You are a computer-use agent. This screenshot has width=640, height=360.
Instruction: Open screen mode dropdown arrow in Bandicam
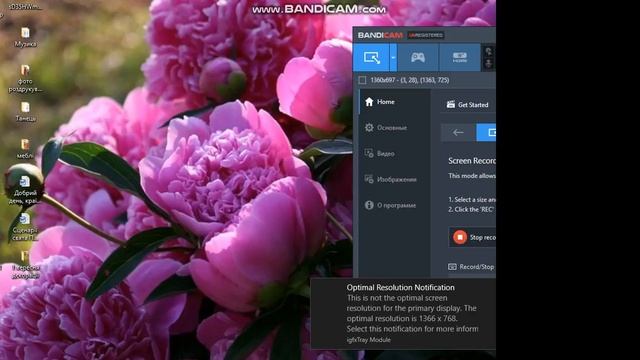click(x=393, y=58)
